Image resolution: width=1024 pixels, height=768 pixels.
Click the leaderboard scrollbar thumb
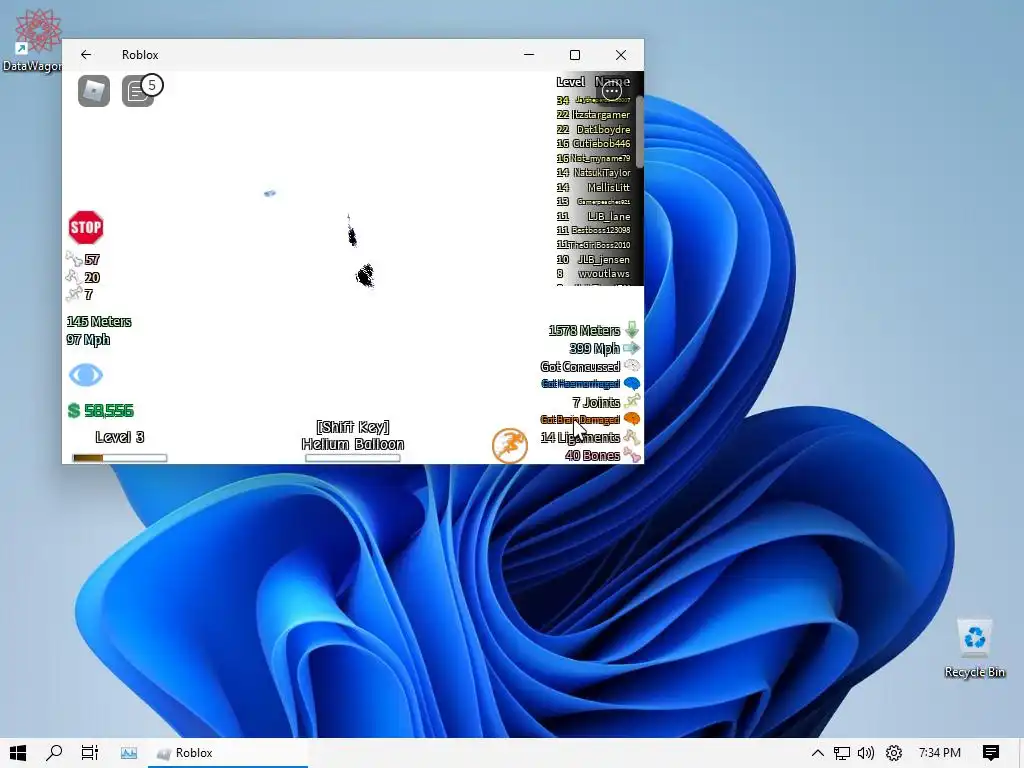point(639,132)
